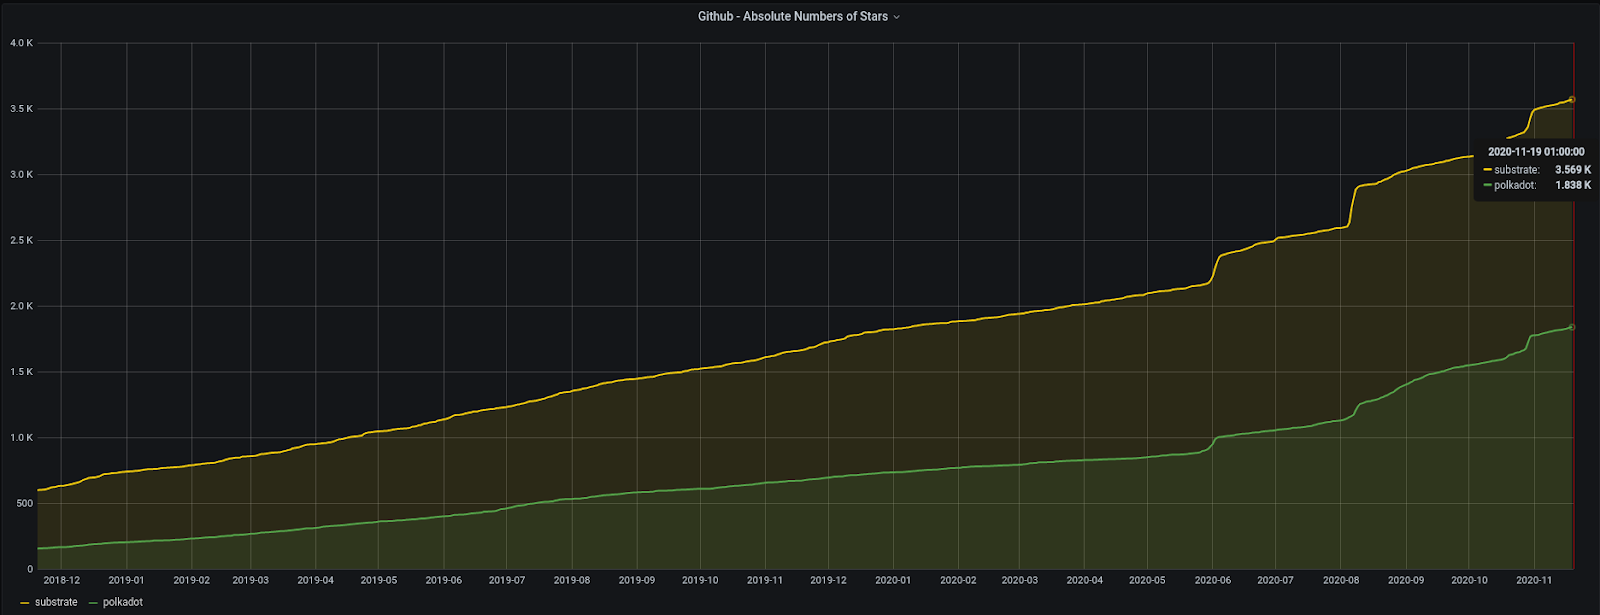This screenshot has width=1600, height=615.
Task: Click the green polkadot legend color line
Action: 93,603
